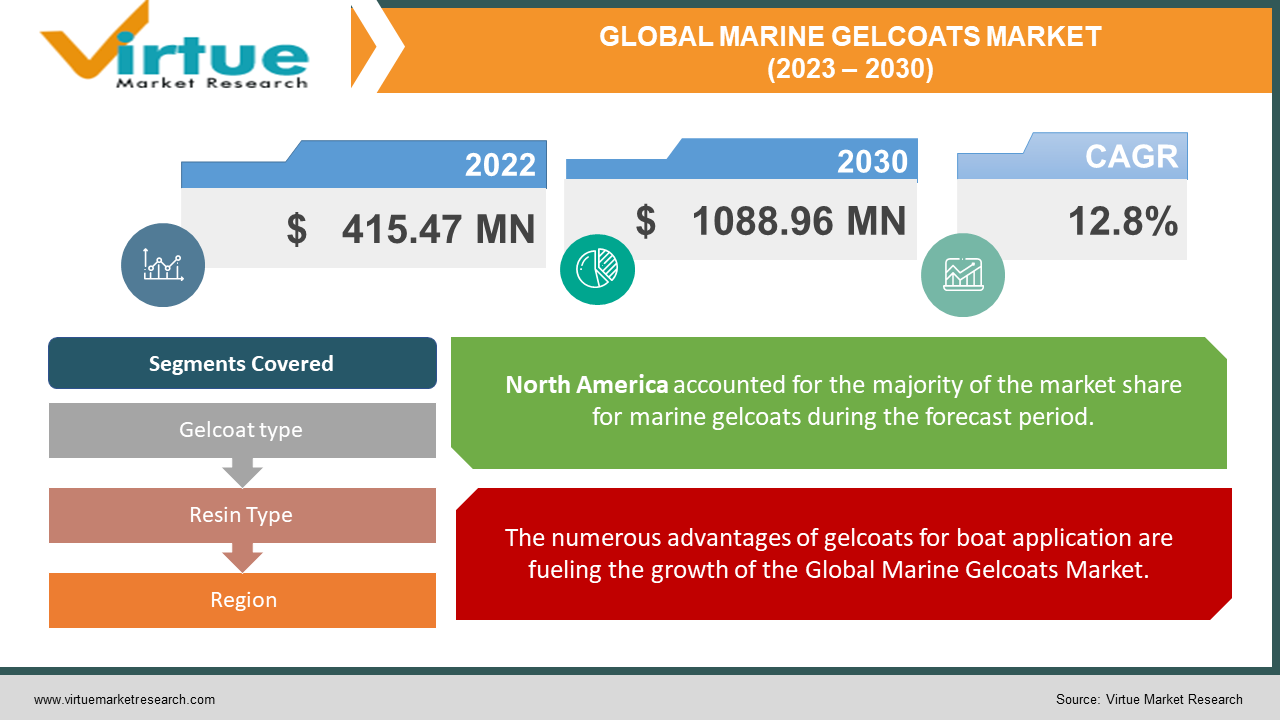This screenshot has width=1280, height=720.
Task: Open the www.virtuemarketresearch.com link
Action: pos(124,700)
